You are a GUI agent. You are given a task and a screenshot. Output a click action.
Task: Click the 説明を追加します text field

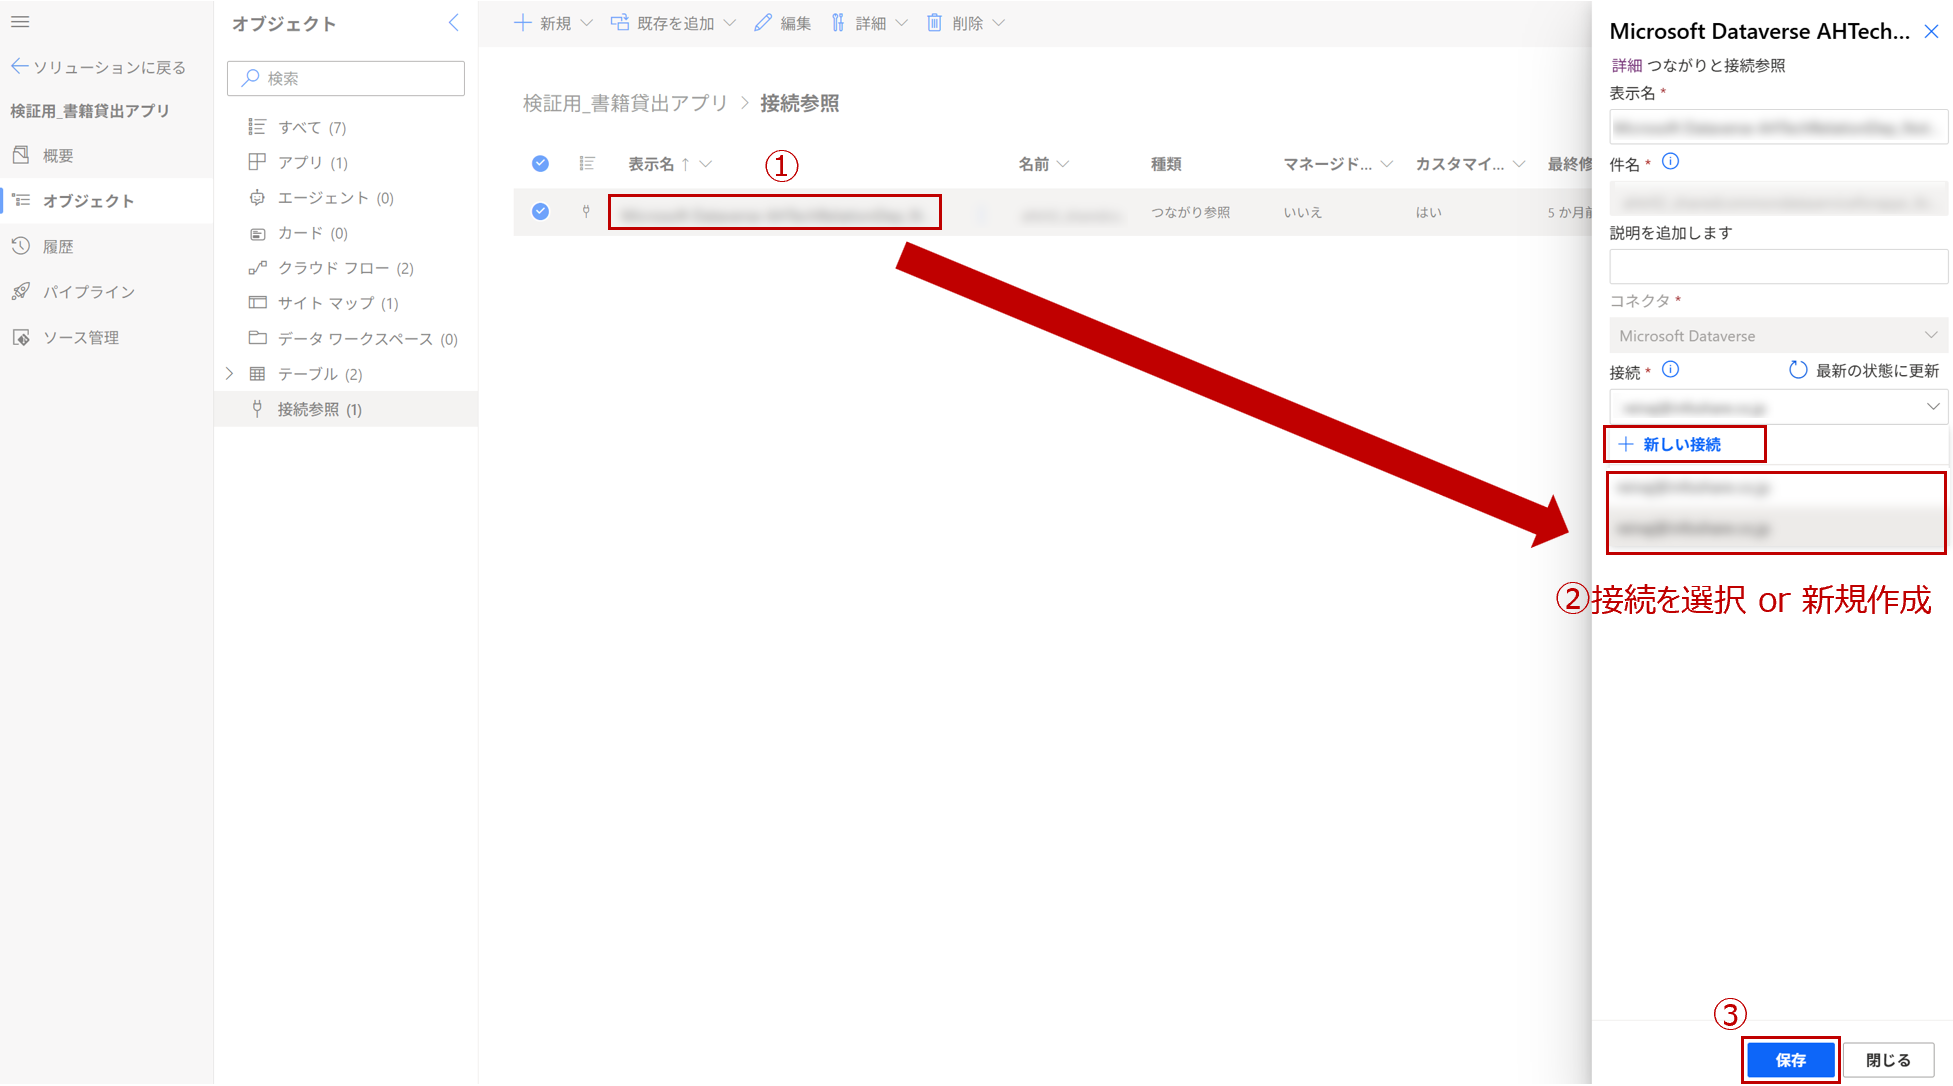coord(1777,267)
